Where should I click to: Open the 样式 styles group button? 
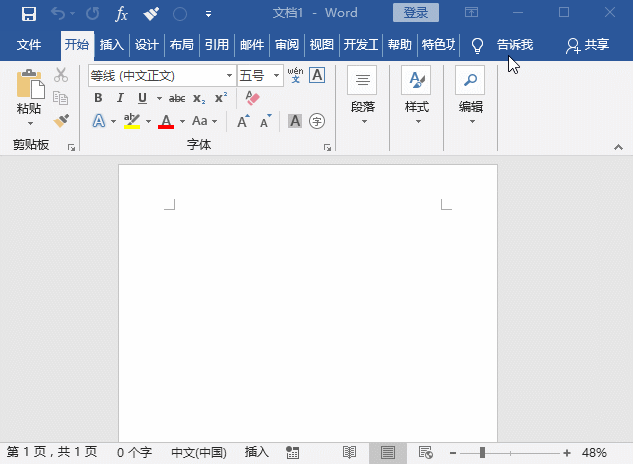[417, 96]
